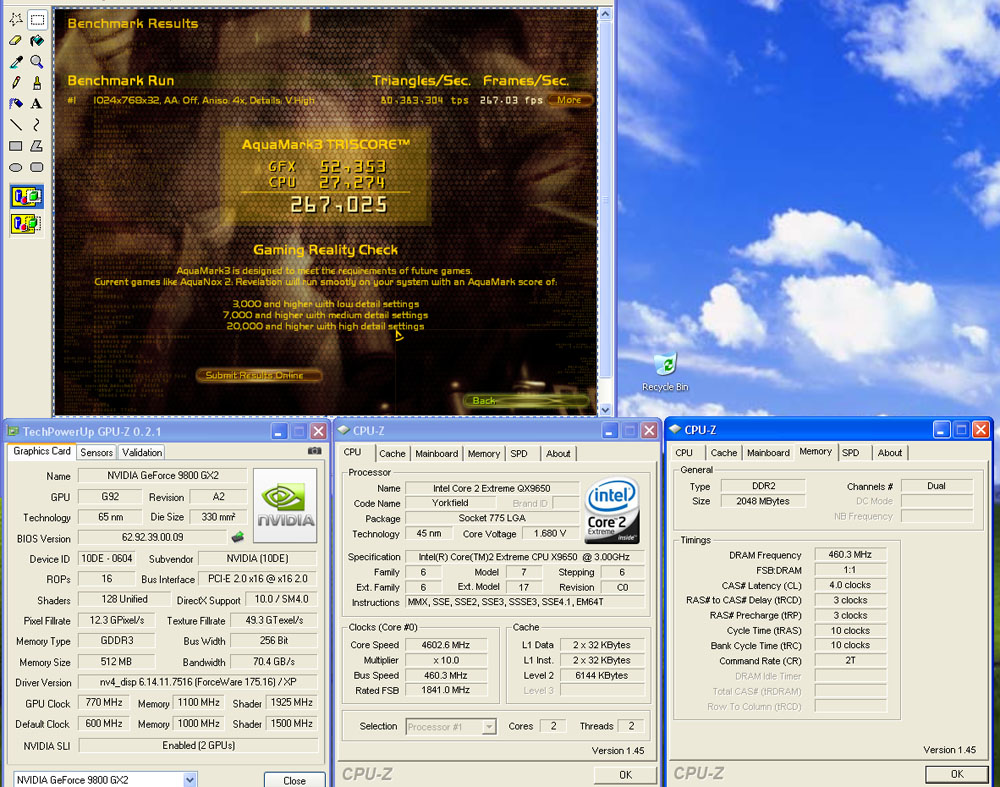Viewport: 1000px width, 787px height.
Task: Open the Validation tab in GPU-Z
Action: [x=142, y=452]
